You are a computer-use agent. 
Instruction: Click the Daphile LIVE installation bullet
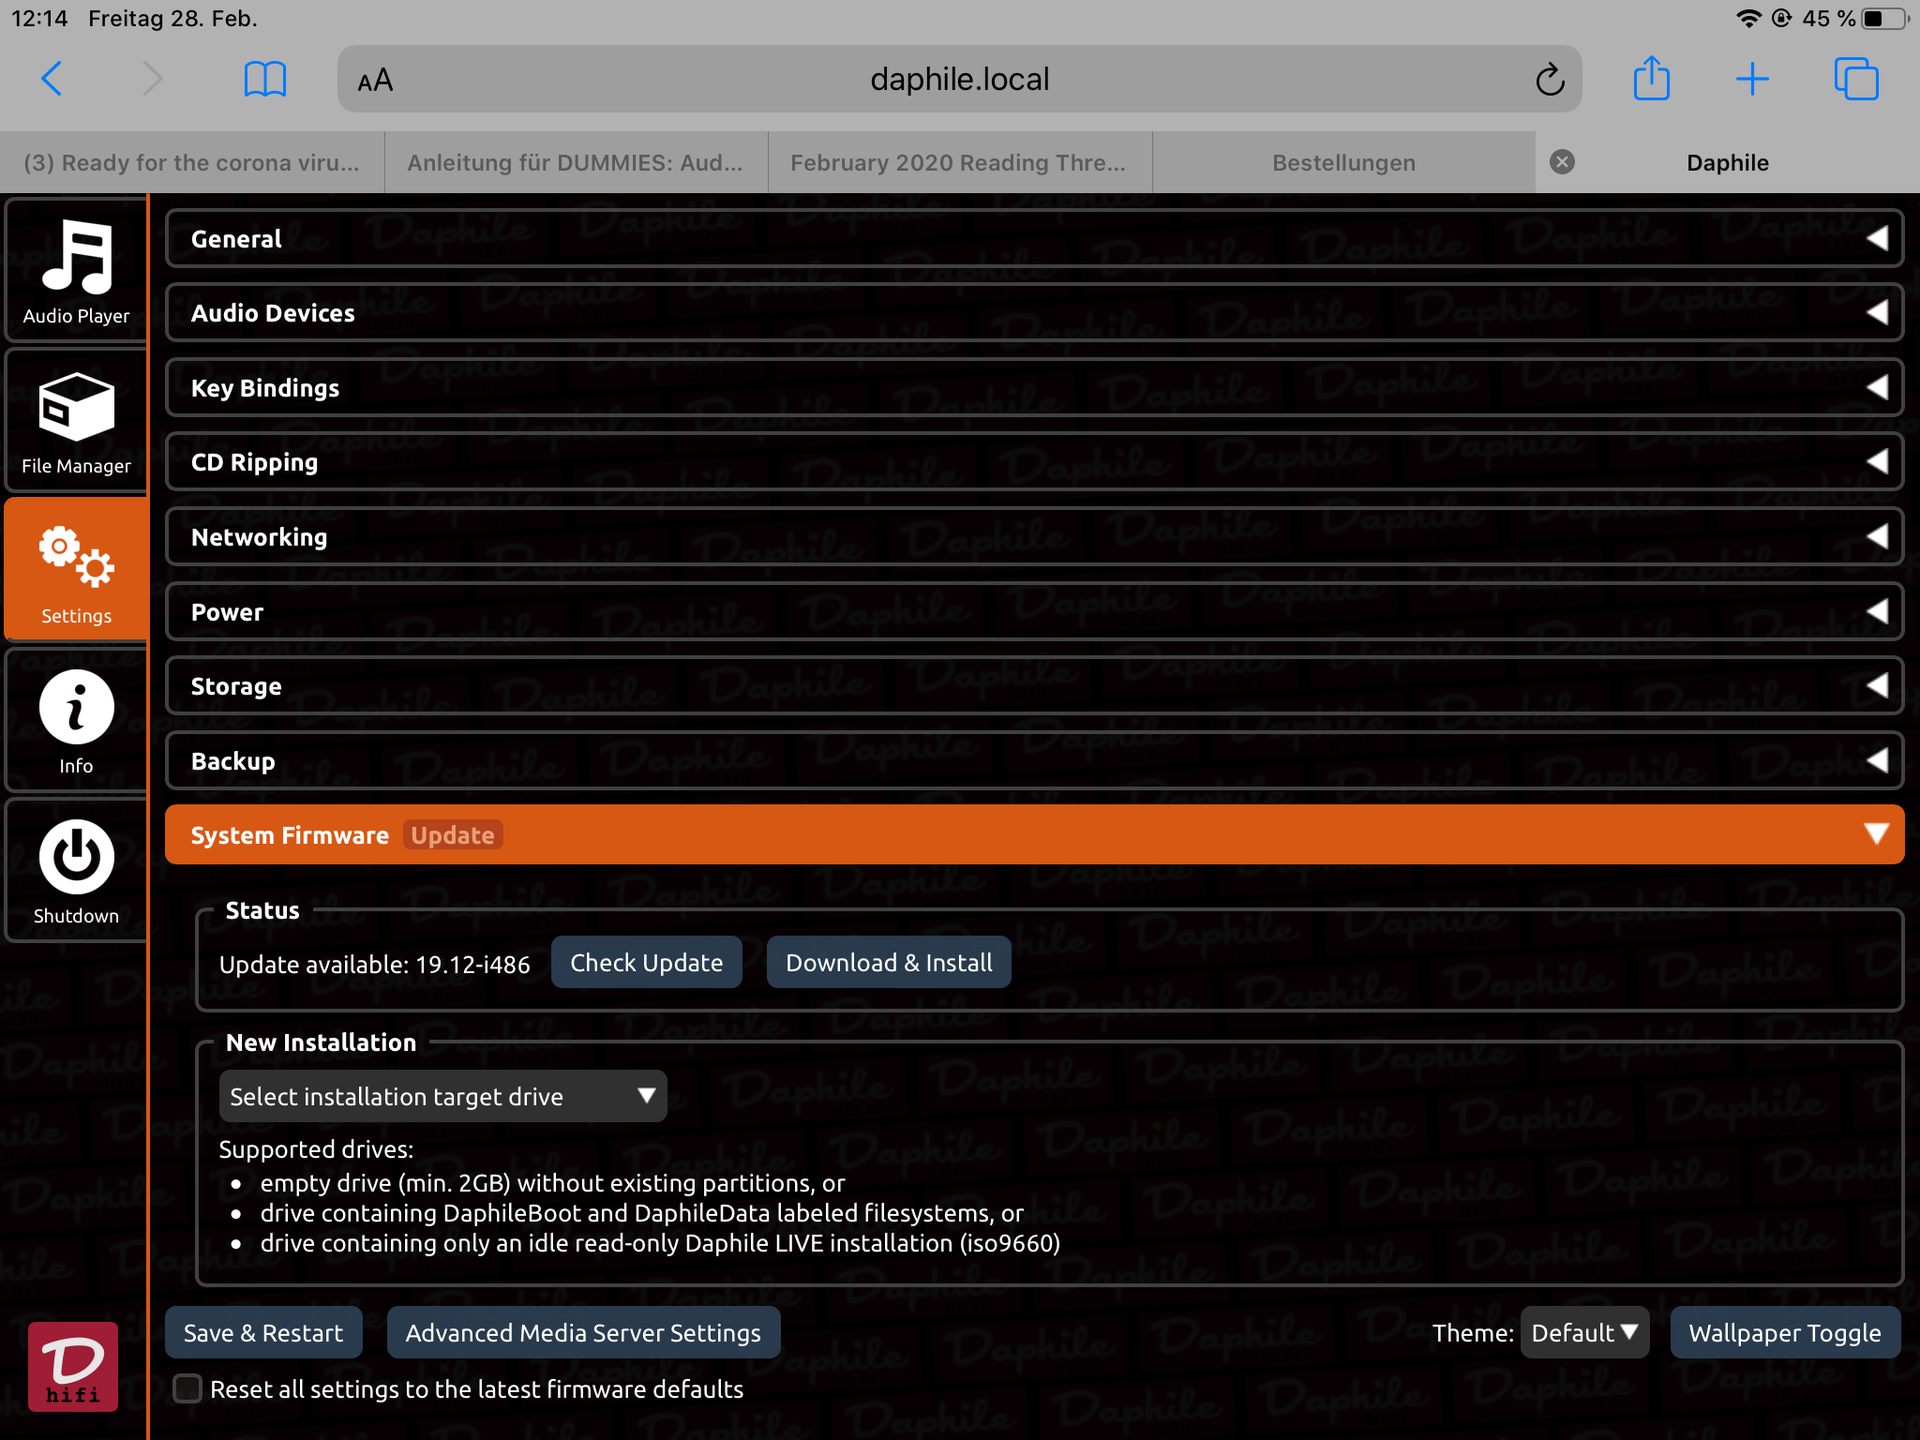660,1243
